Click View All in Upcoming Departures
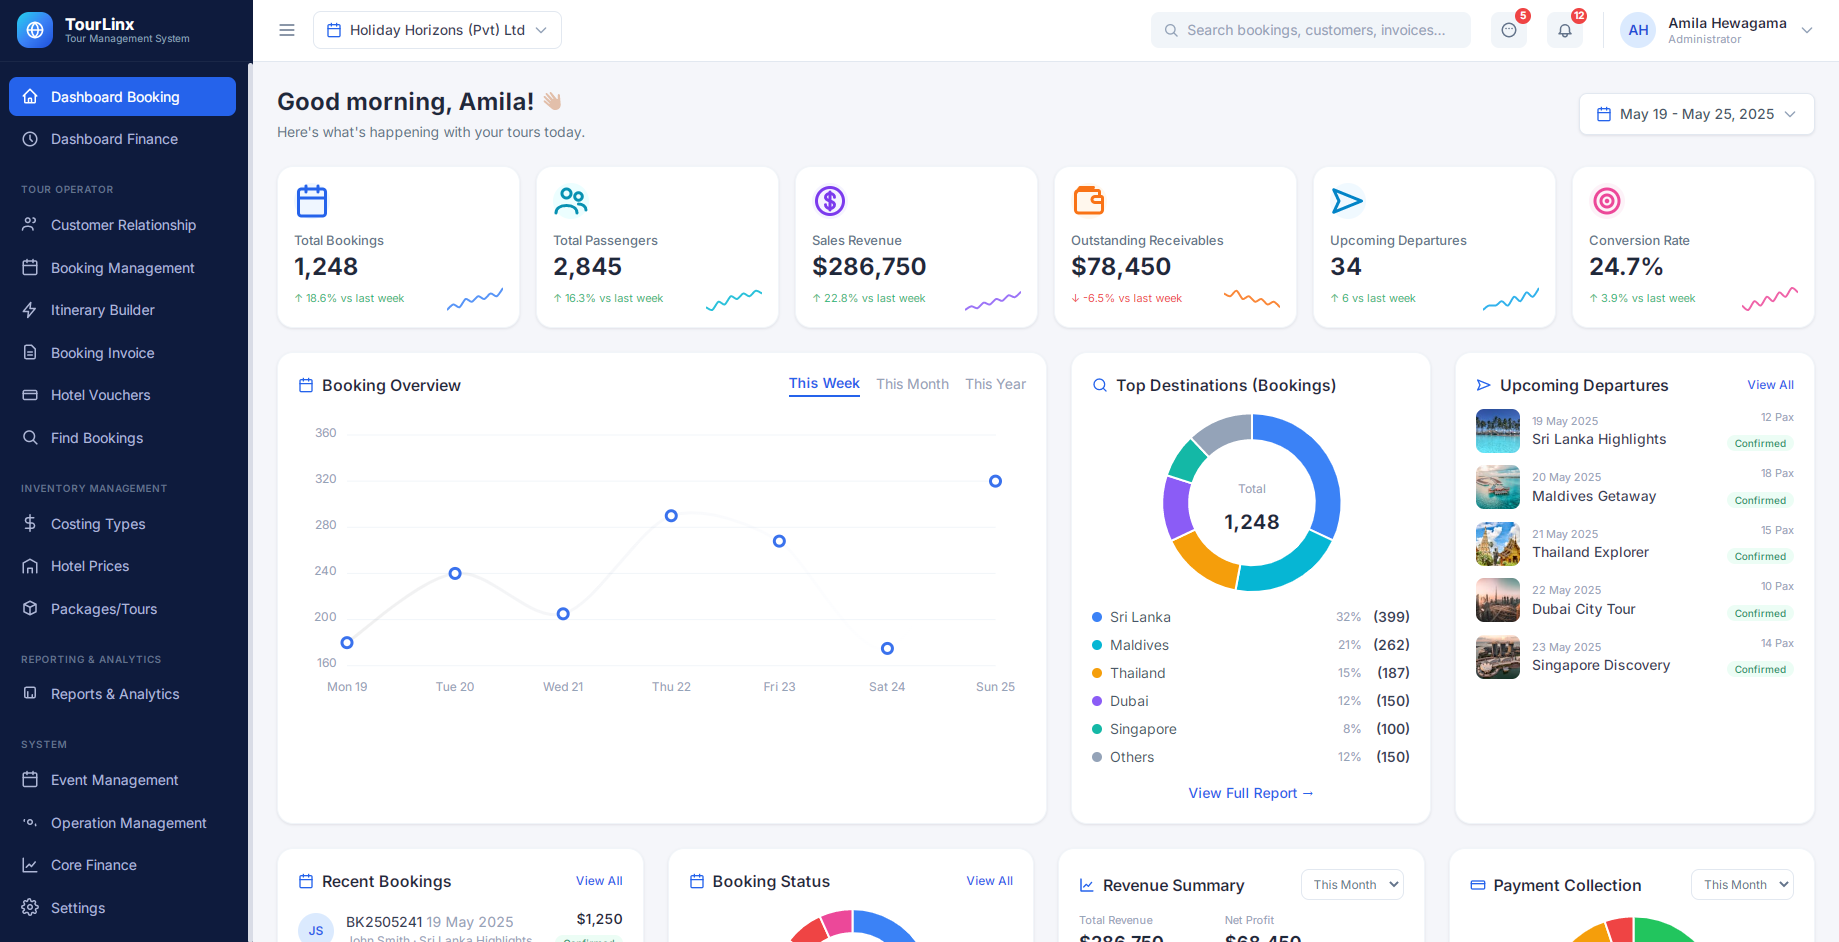Viewport: 1839px width, 942px height. click(1770, 385)
